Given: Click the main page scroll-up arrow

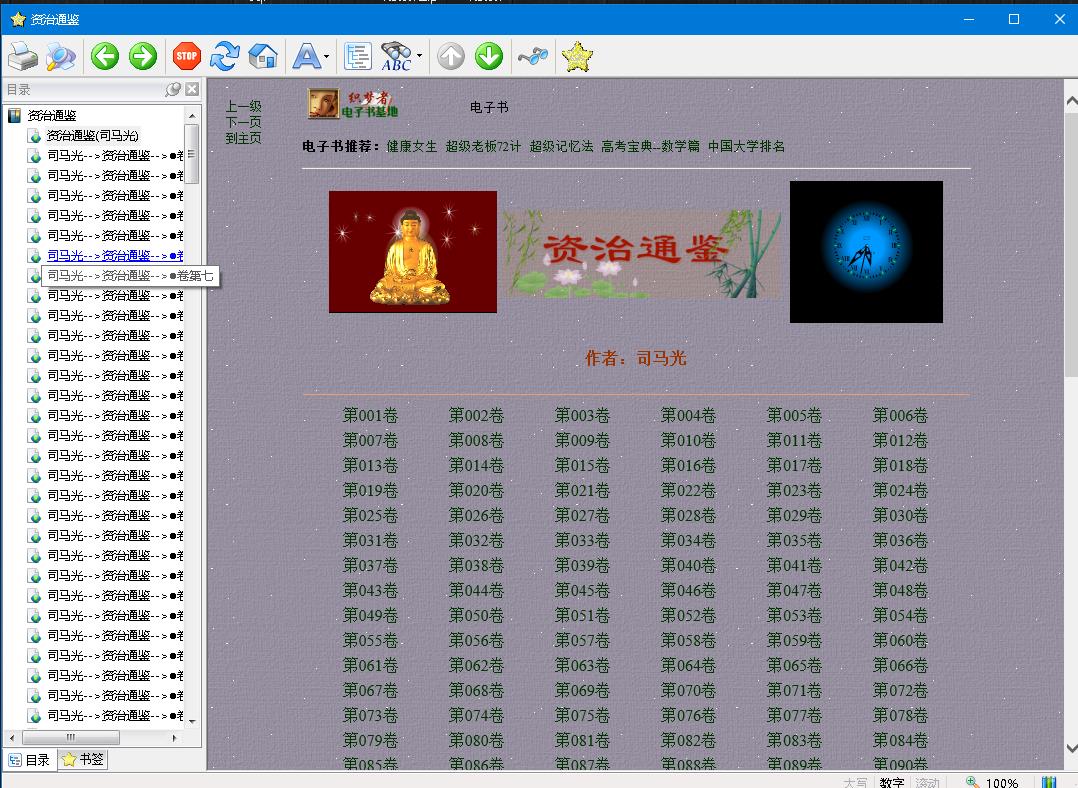Looking at the screenshot, I should (x=1071, y=100).
